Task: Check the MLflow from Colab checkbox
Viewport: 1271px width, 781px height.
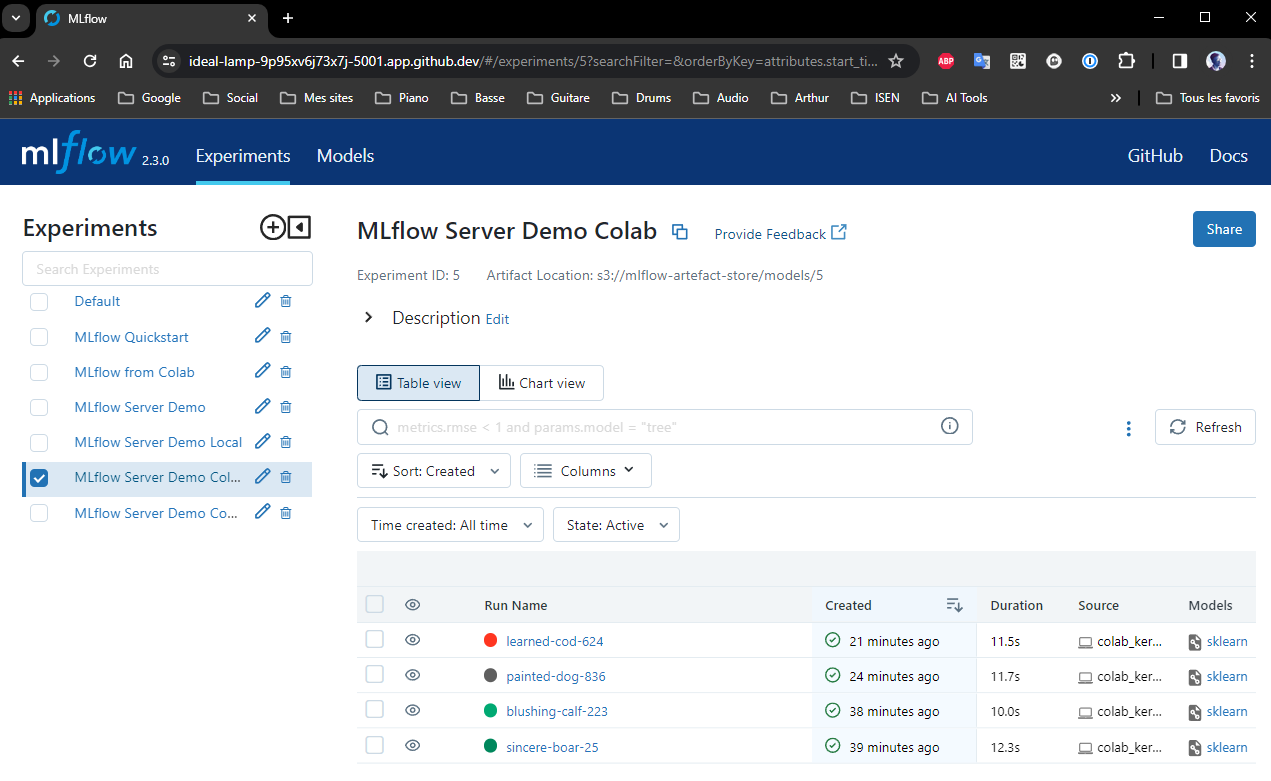Action: [x=39, y=372]
